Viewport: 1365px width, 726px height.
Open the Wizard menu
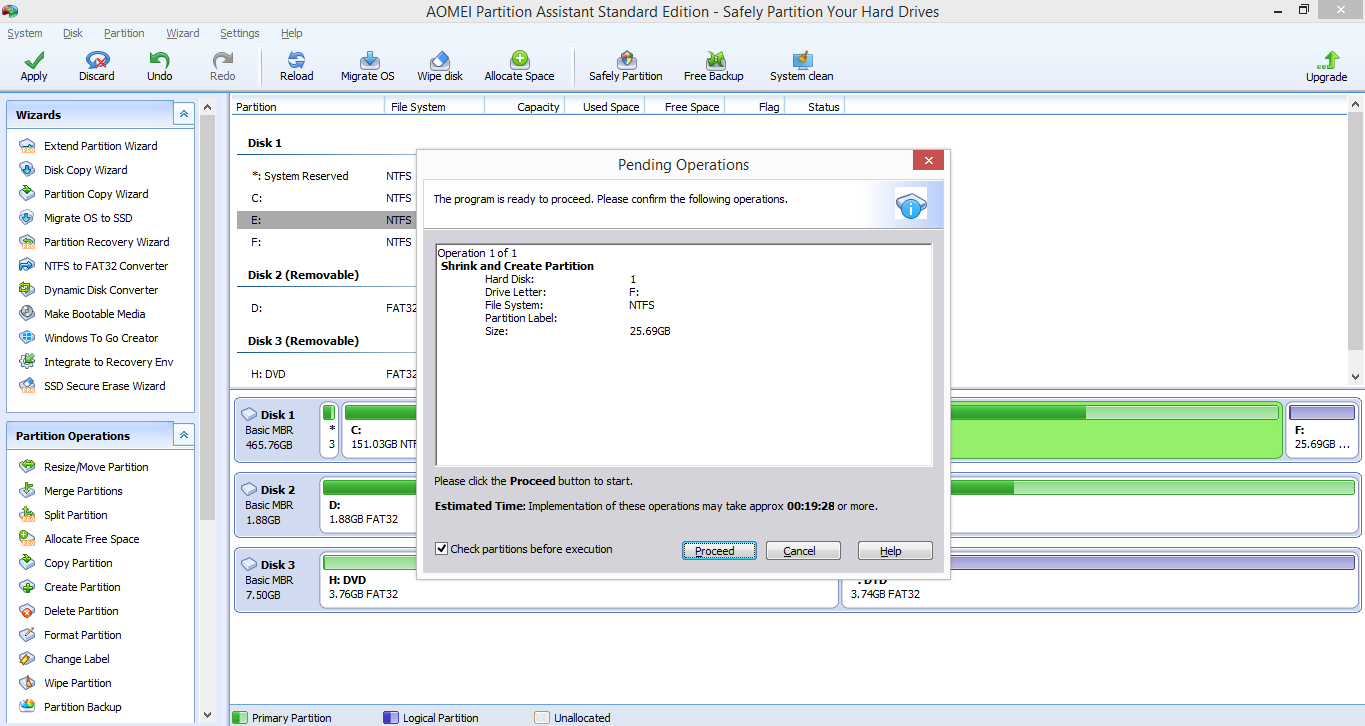pyautogui.click(x=183, y=33)
